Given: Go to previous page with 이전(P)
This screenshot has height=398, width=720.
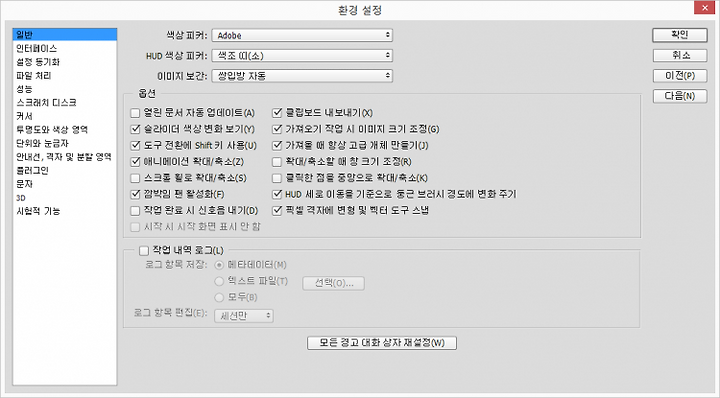Looking at the screenshot, I should click(680, 76).
